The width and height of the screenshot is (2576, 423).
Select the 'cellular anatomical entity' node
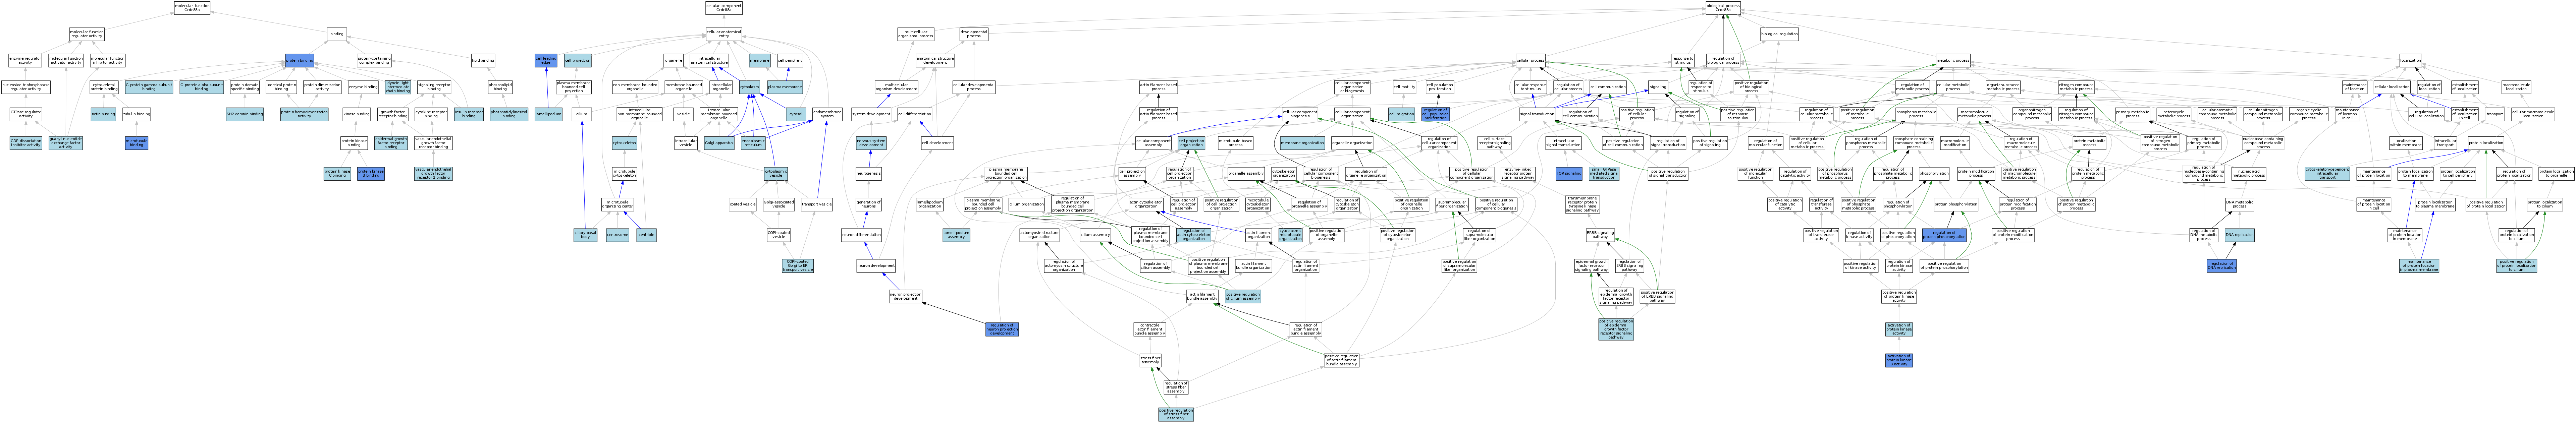coord(724,34)
